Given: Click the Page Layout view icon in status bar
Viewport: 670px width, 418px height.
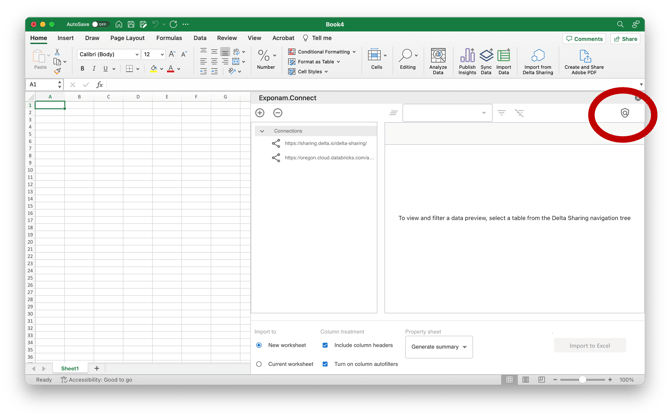Looking at the screenshot, I should tap(526, 380).
